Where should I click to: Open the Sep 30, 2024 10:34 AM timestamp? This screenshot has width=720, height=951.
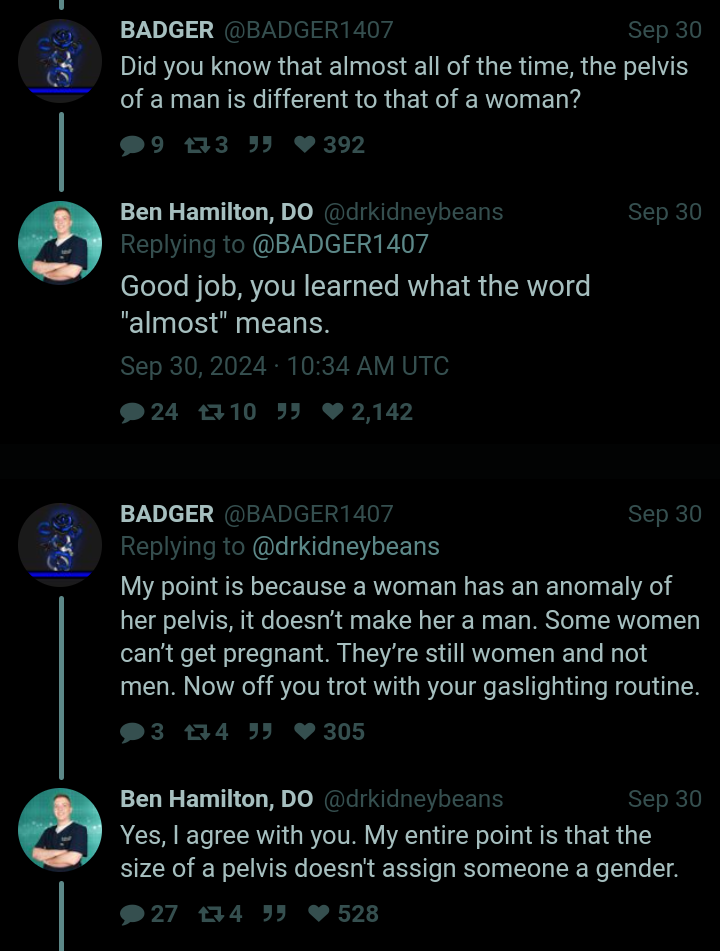pos(284,367)
